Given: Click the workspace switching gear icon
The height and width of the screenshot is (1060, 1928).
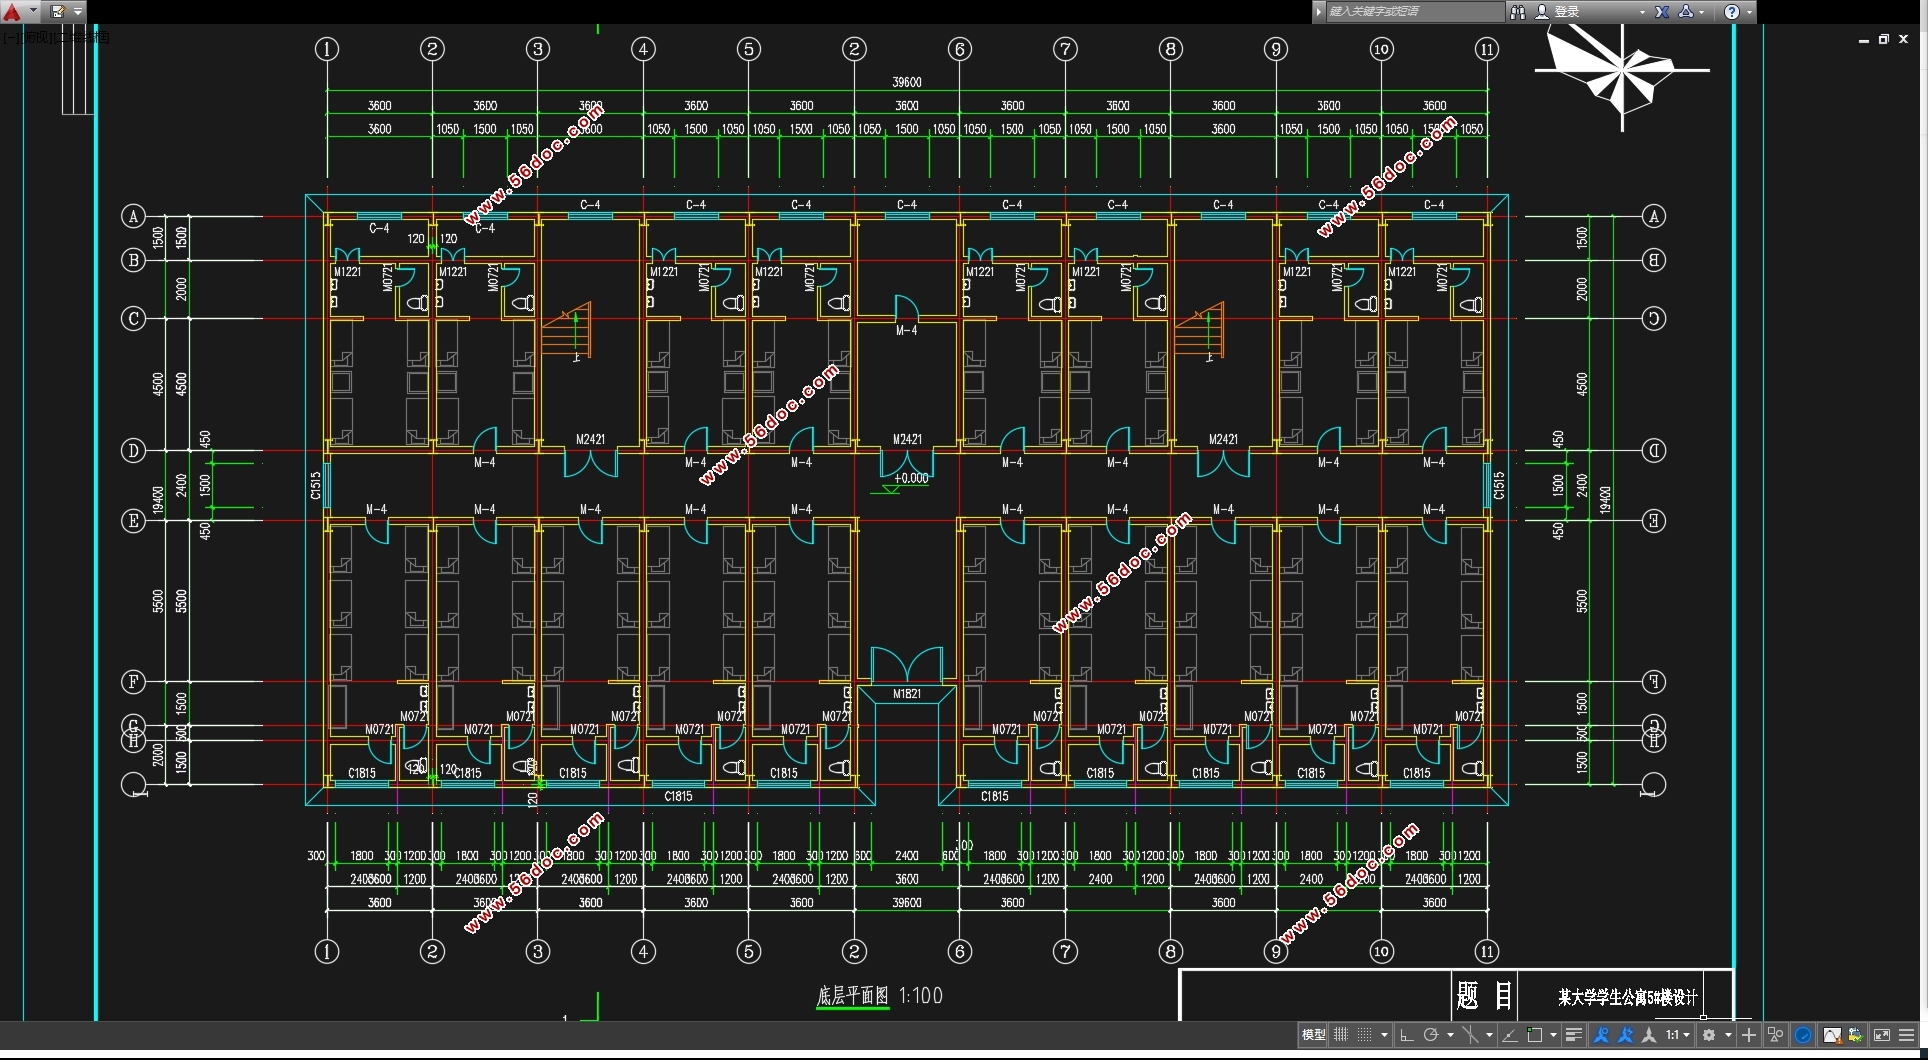Looking at the screenshot, I should (x=1709, y=1035).
